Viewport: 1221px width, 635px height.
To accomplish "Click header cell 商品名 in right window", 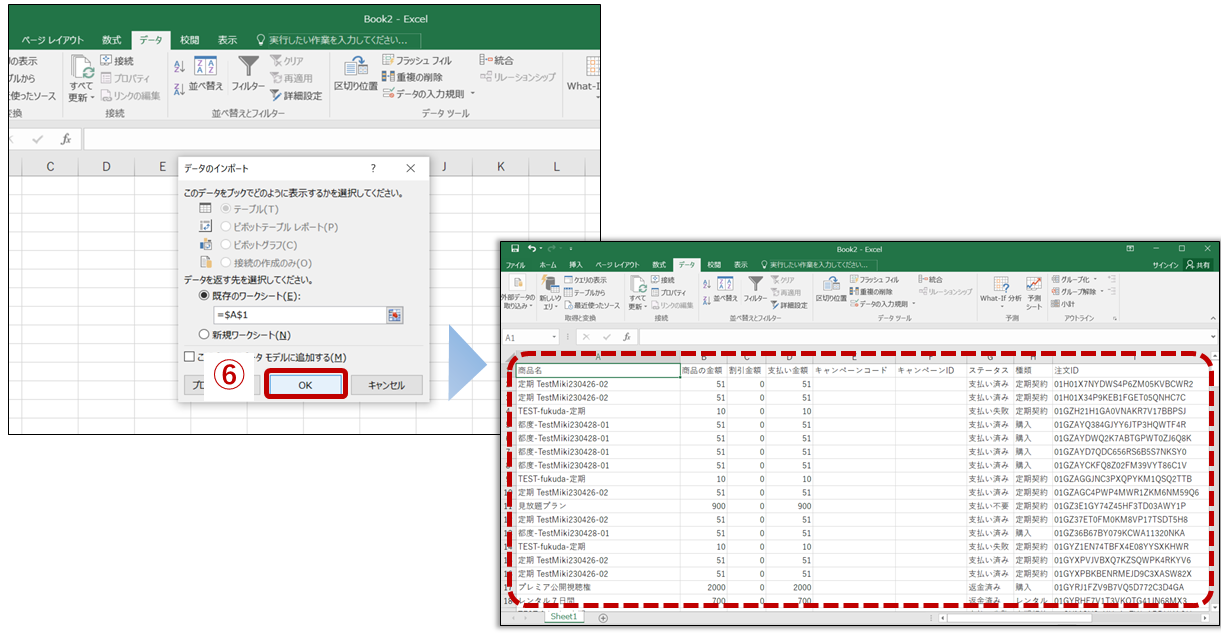I will coord(597,370).
